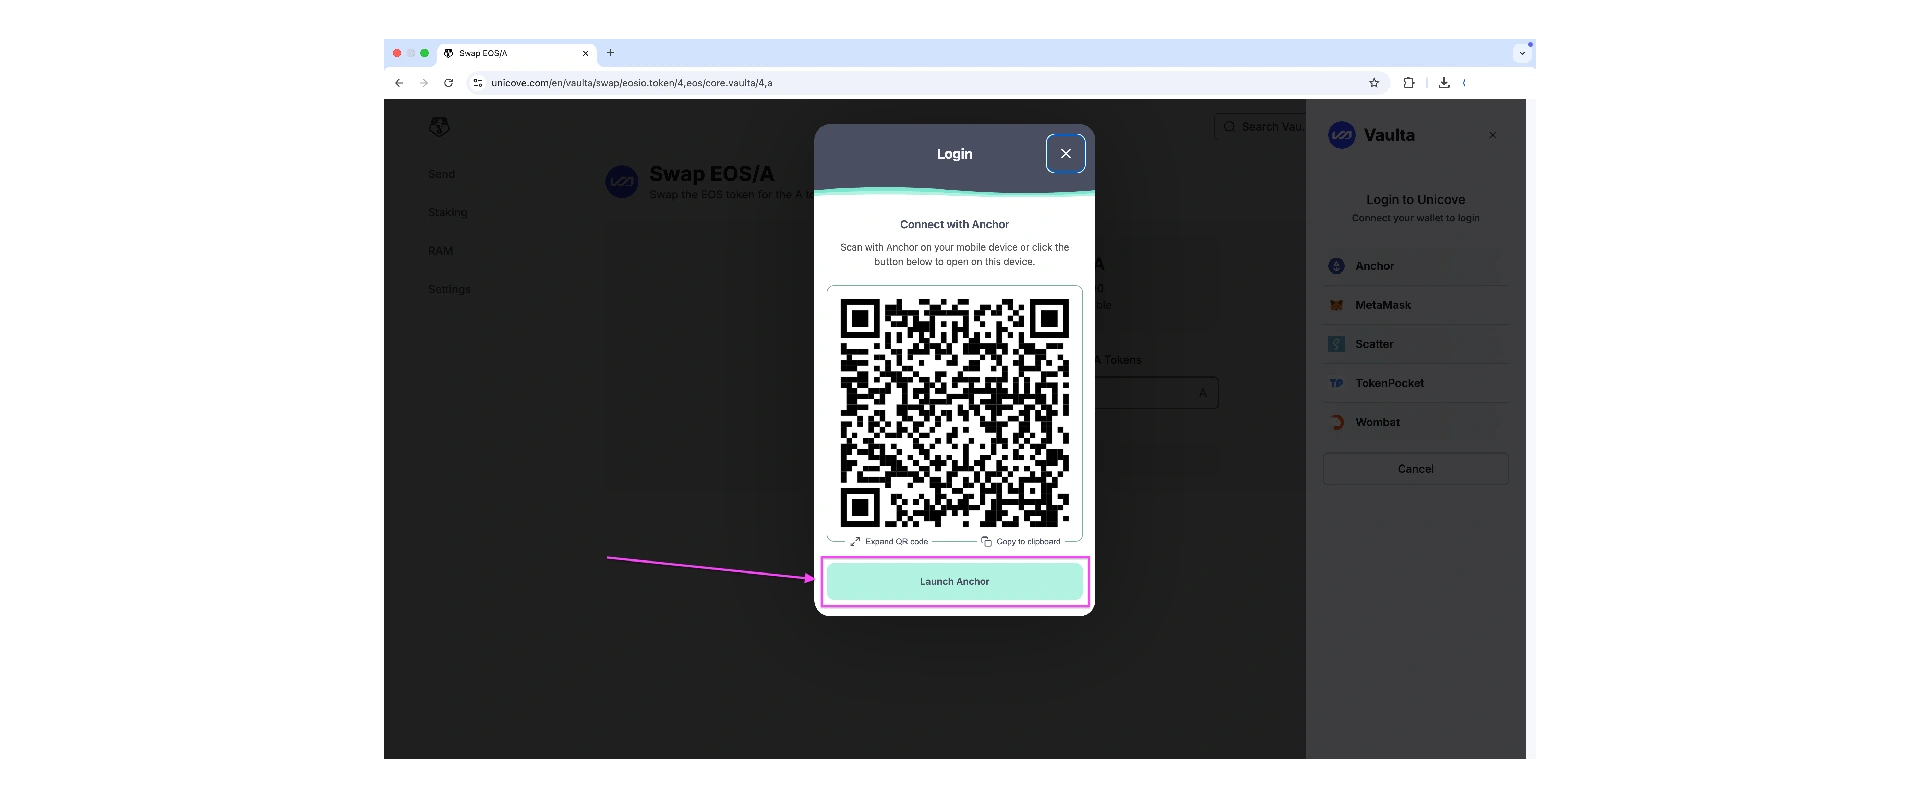Bookmark this page with star icon

pos(1374,83)
